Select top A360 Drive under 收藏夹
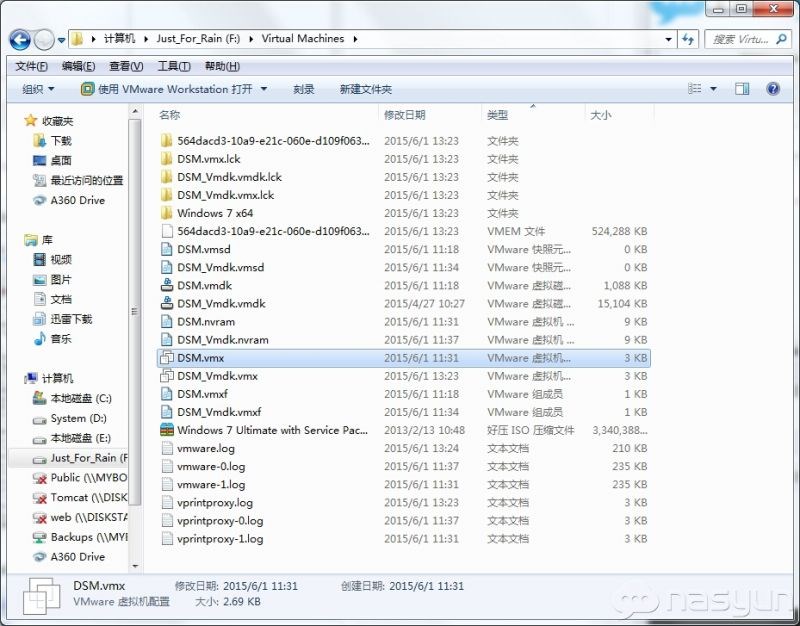The image size is (800, 626). coord(78,201)
